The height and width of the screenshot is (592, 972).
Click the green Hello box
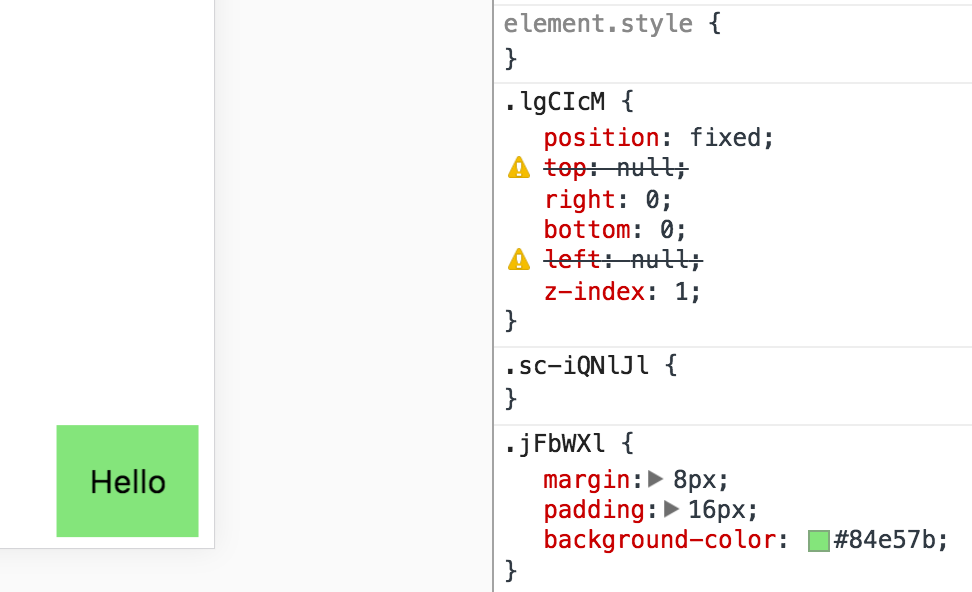pyautogui.click(x=127, y=481)
